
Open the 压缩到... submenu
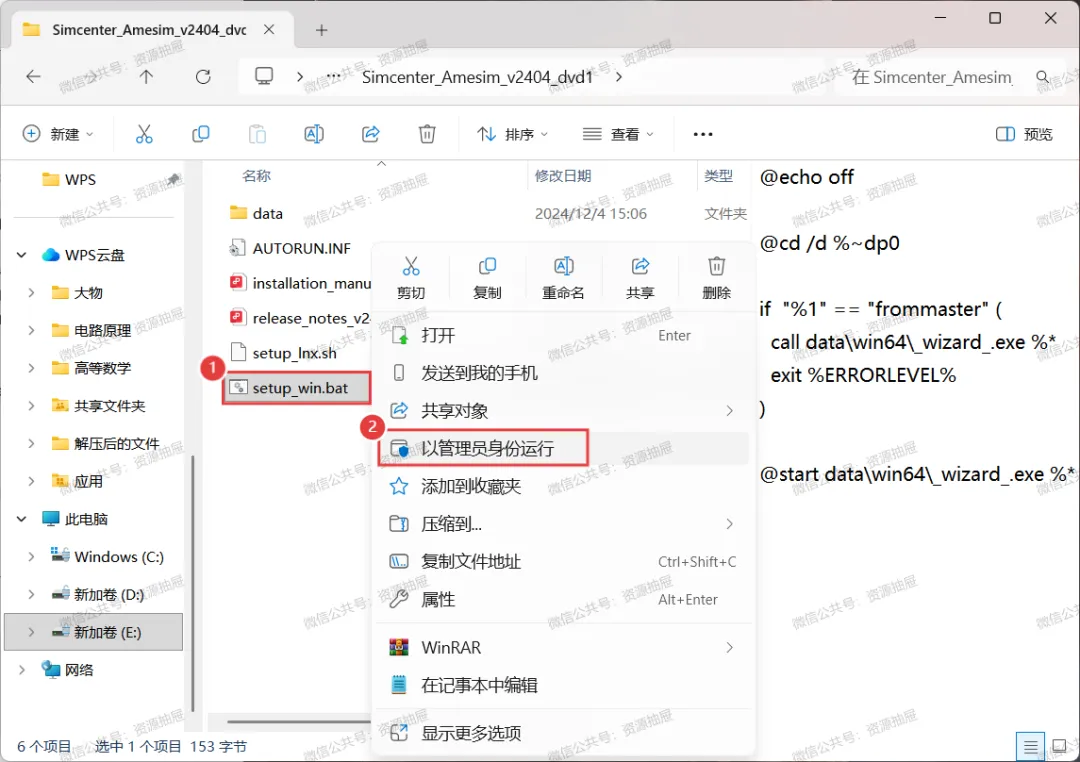click(x=563, y=524)
